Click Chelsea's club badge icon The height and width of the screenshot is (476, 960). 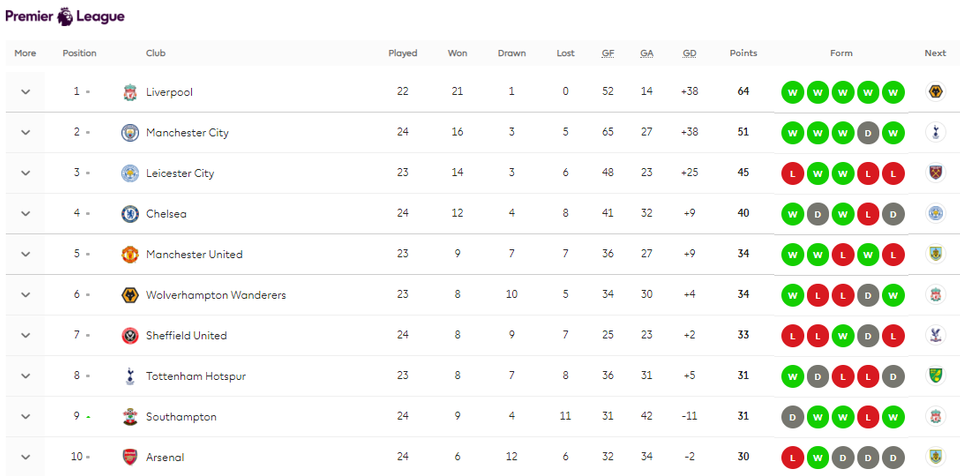pyautogui.click(x=130, y=214)
